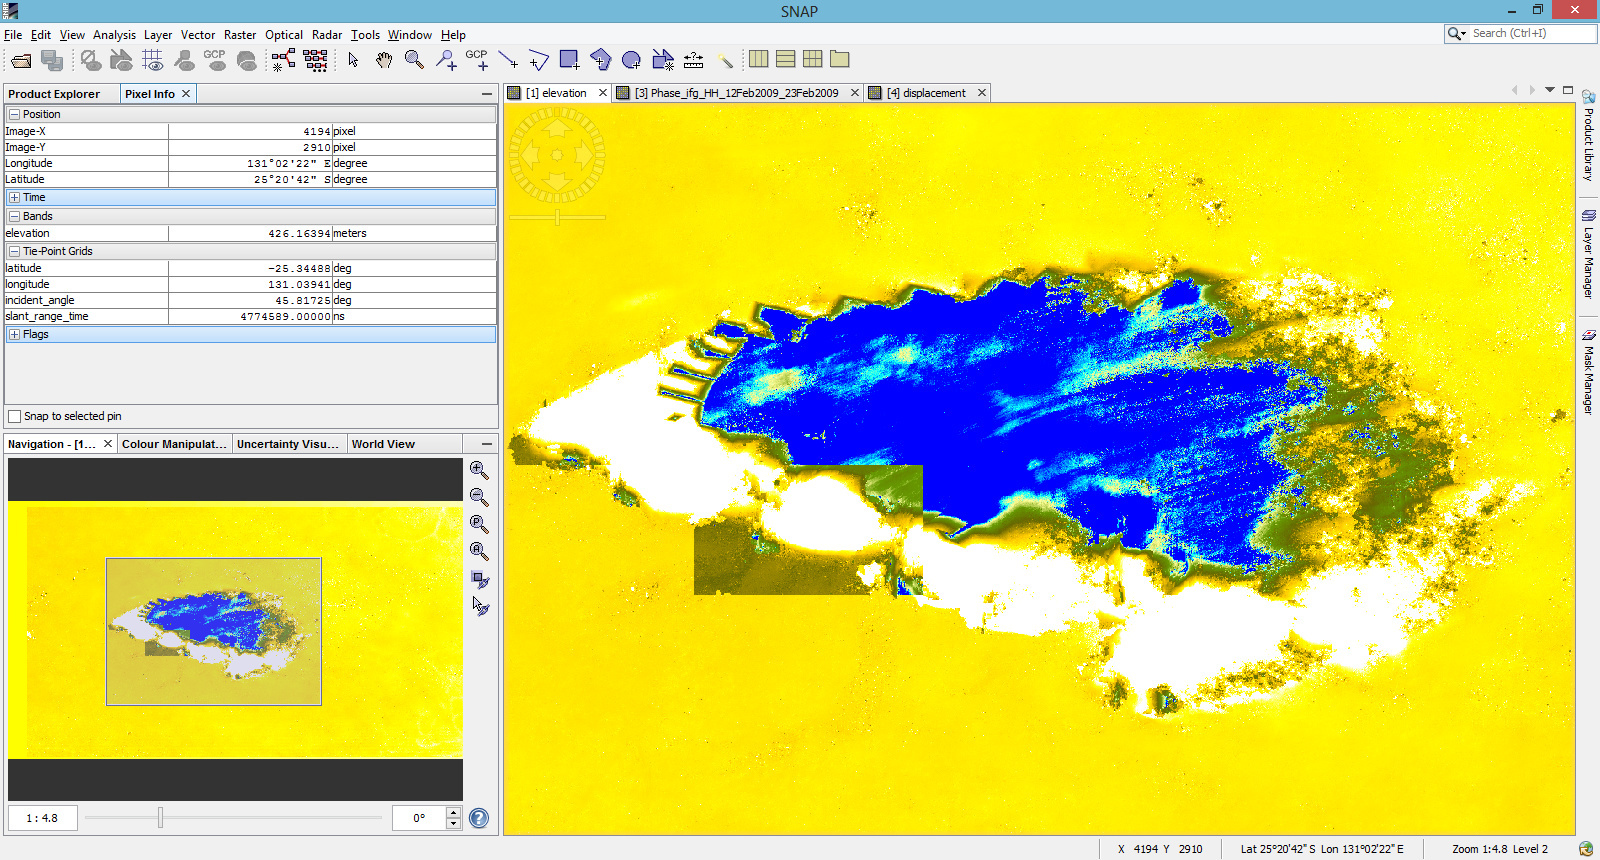Expand the Flags section
The image size is (1600, 860).
(15, 335)
